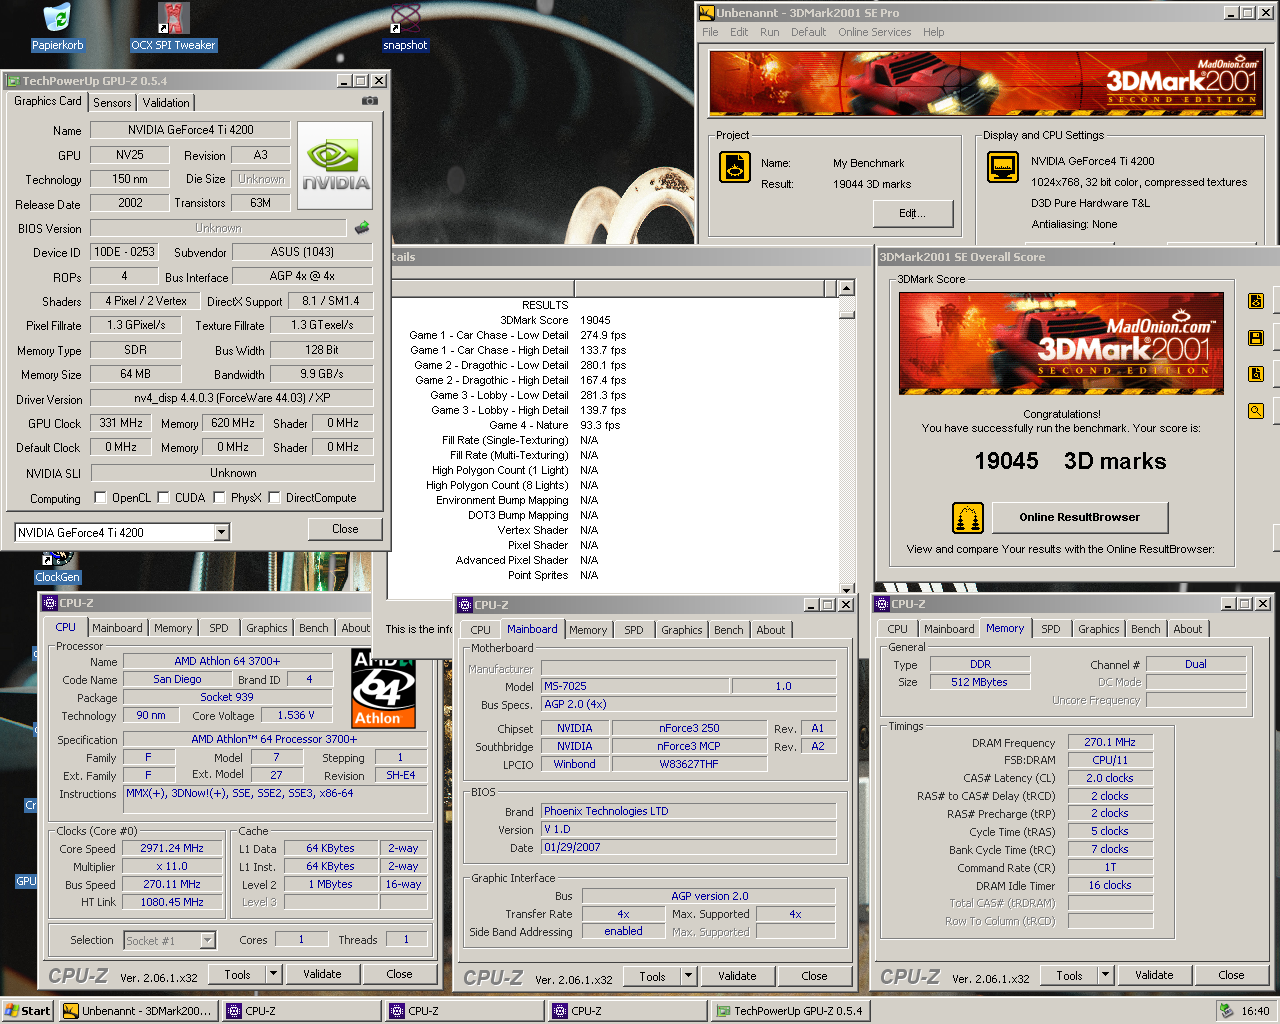
Task: Open the ClockGen desktop shortcut
Action: click(57, 560)
